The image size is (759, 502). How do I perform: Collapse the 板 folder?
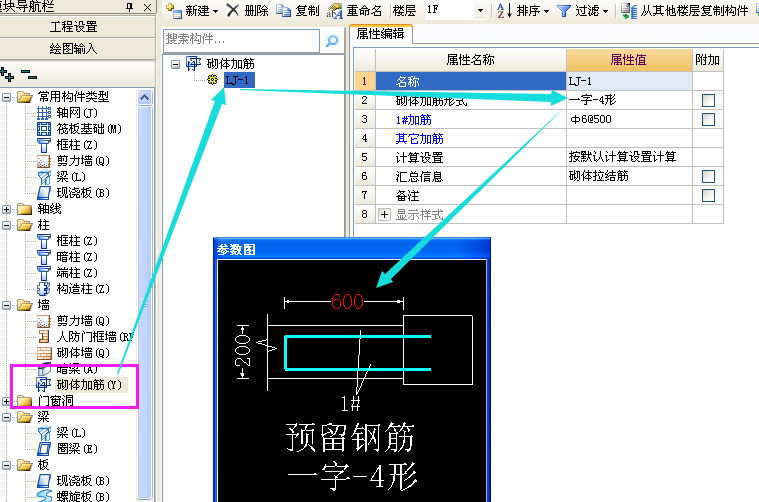(6, 465)
